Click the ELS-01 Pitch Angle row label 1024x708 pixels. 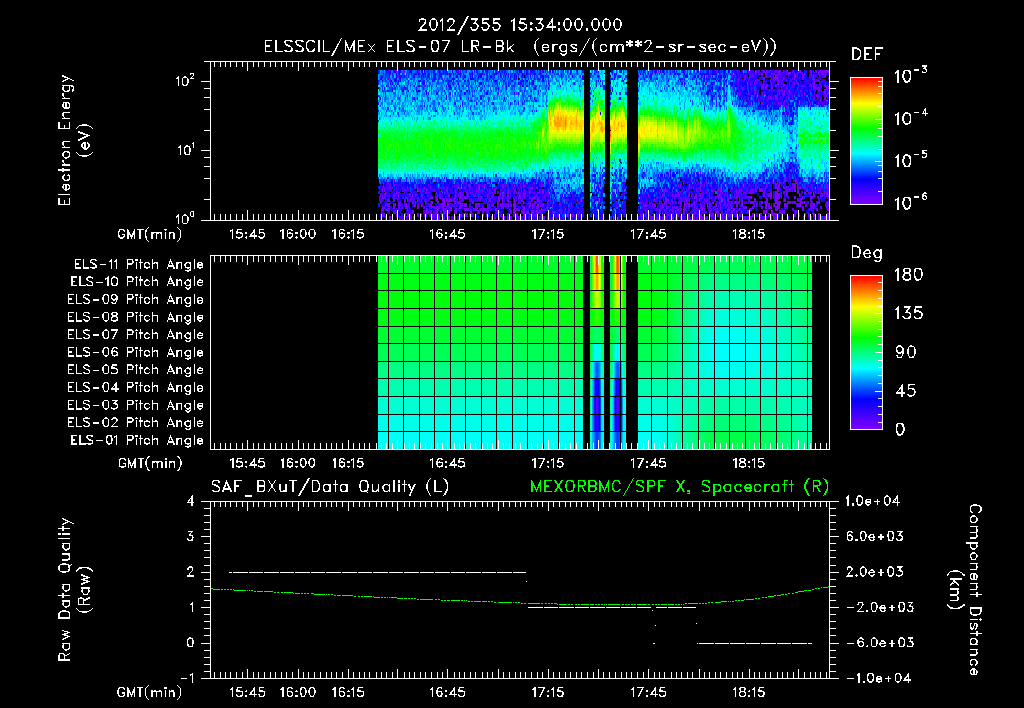[137, 440]
